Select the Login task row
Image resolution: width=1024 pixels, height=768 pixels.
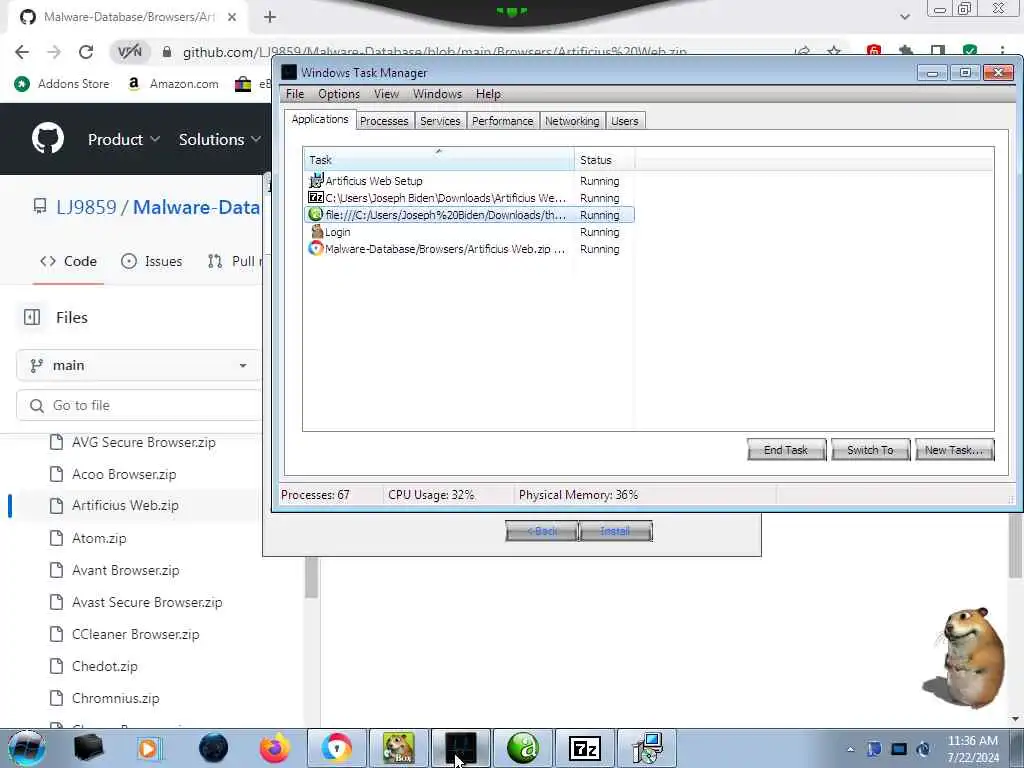point(468,232)
